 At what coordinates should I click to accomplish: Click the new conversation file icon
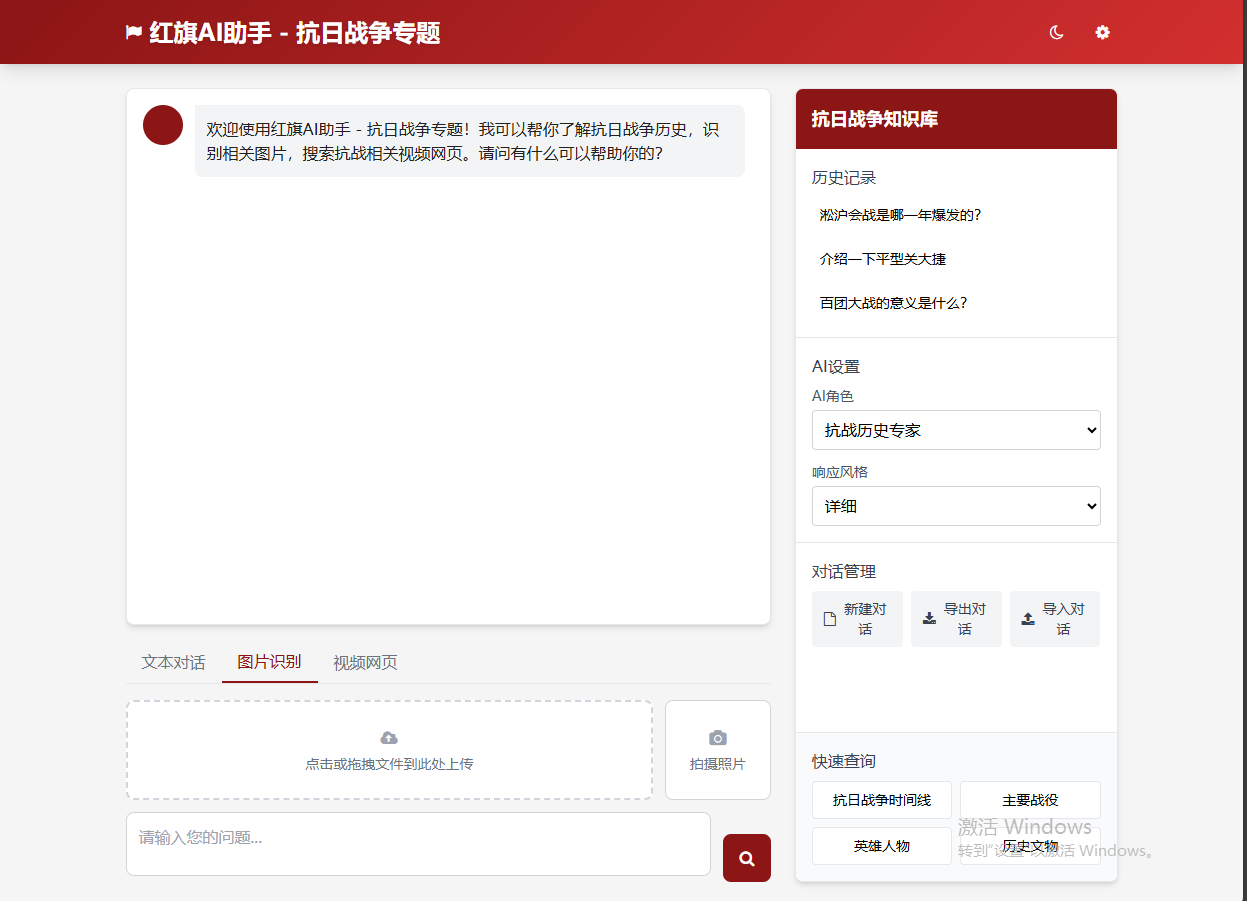point(830,619)
